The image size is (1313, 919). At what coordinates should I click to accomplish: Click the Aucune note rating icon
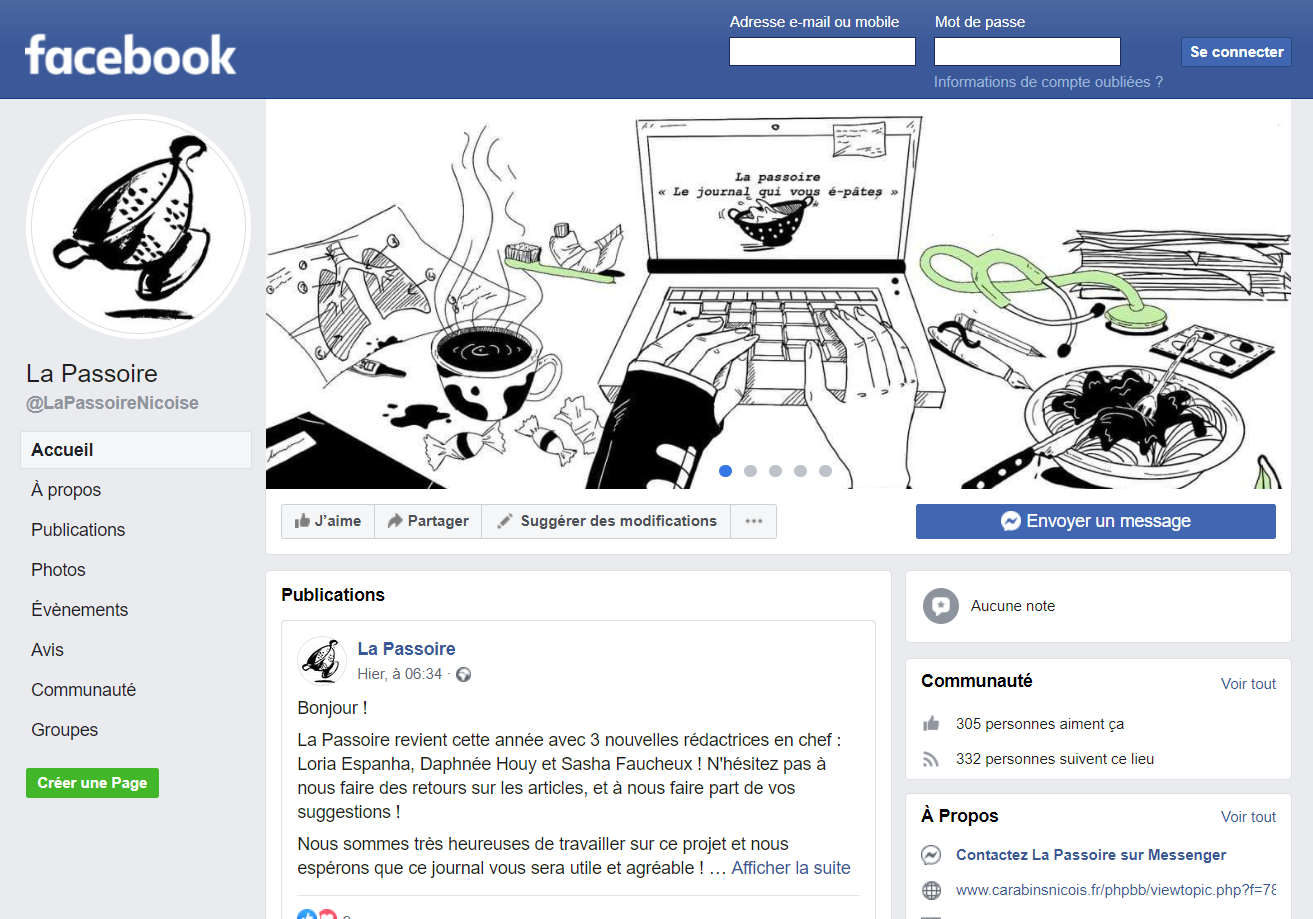coord(941,606)
